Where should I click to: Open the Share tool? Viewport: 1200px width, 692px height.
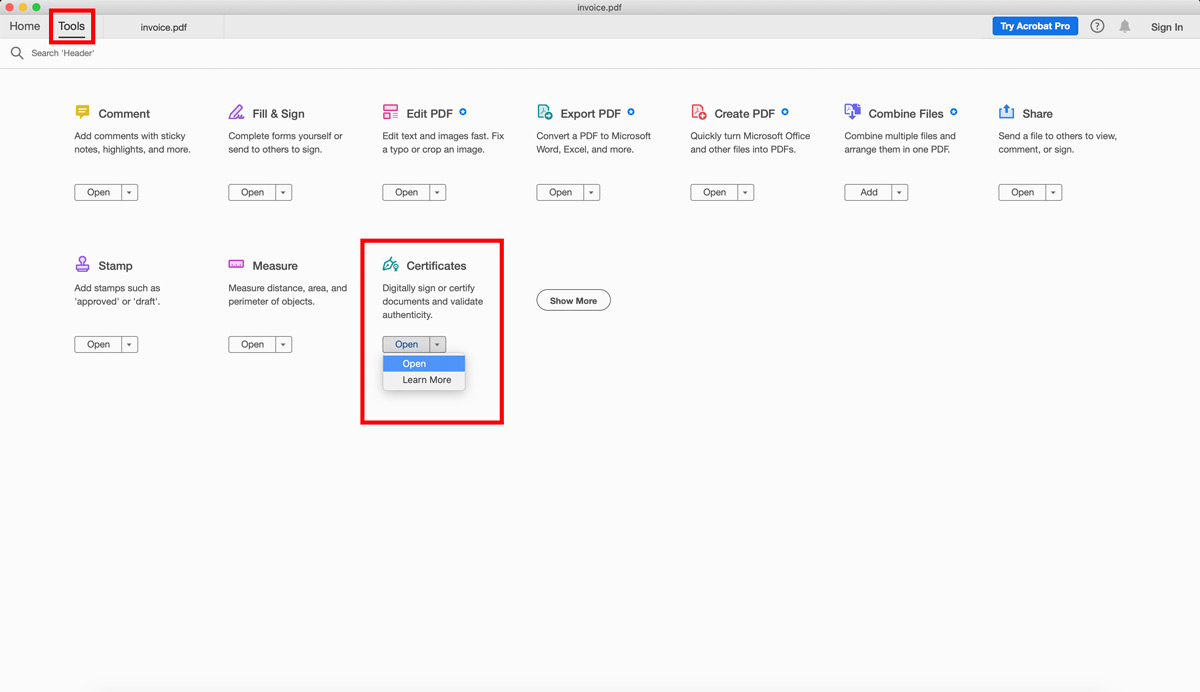point(1023,192)
